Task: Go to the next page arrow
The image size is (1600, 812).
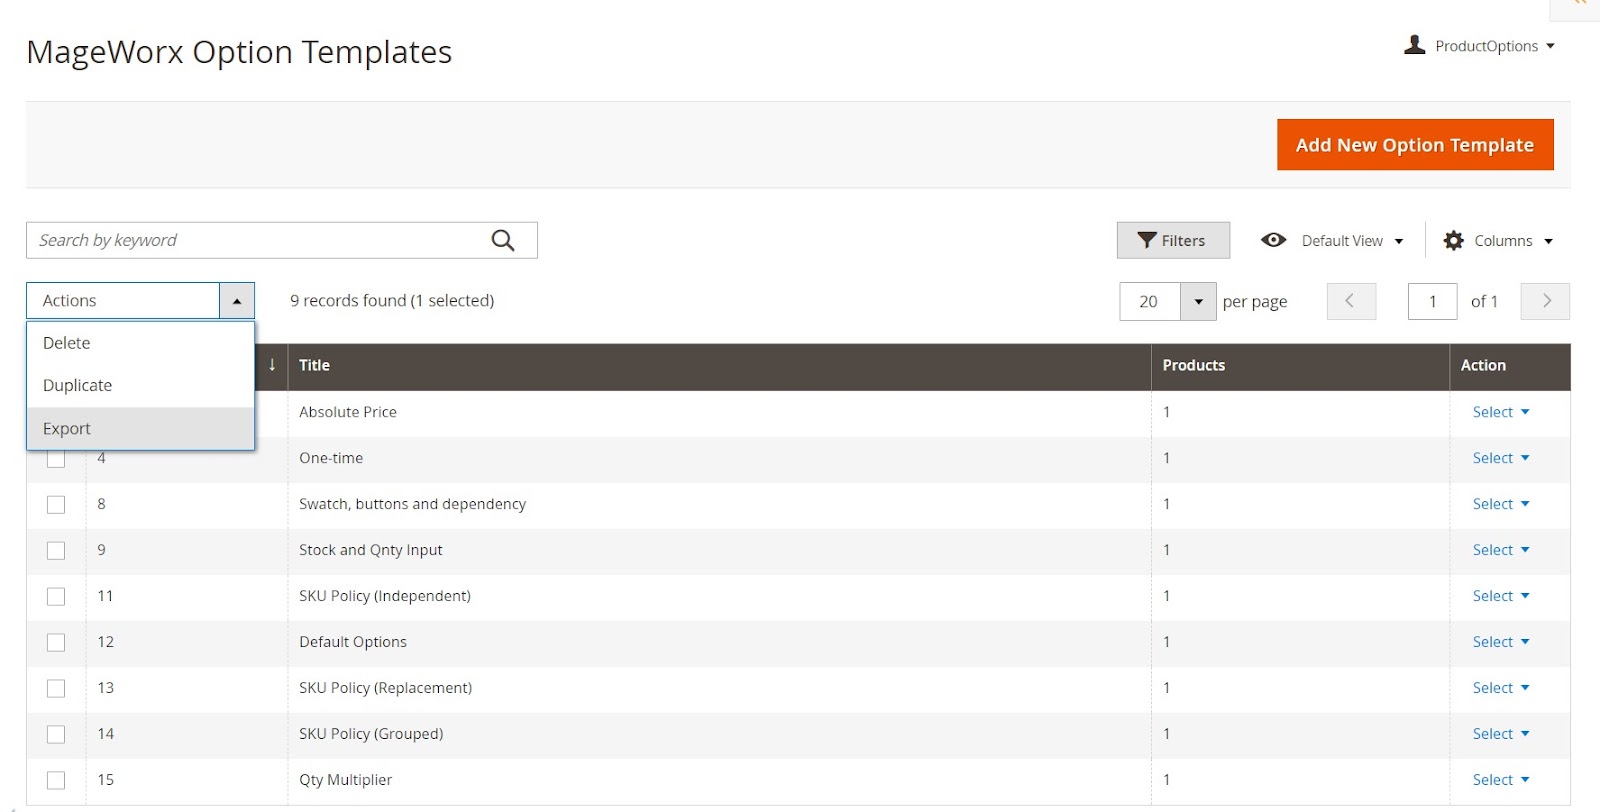Action: pos(1545,301)
